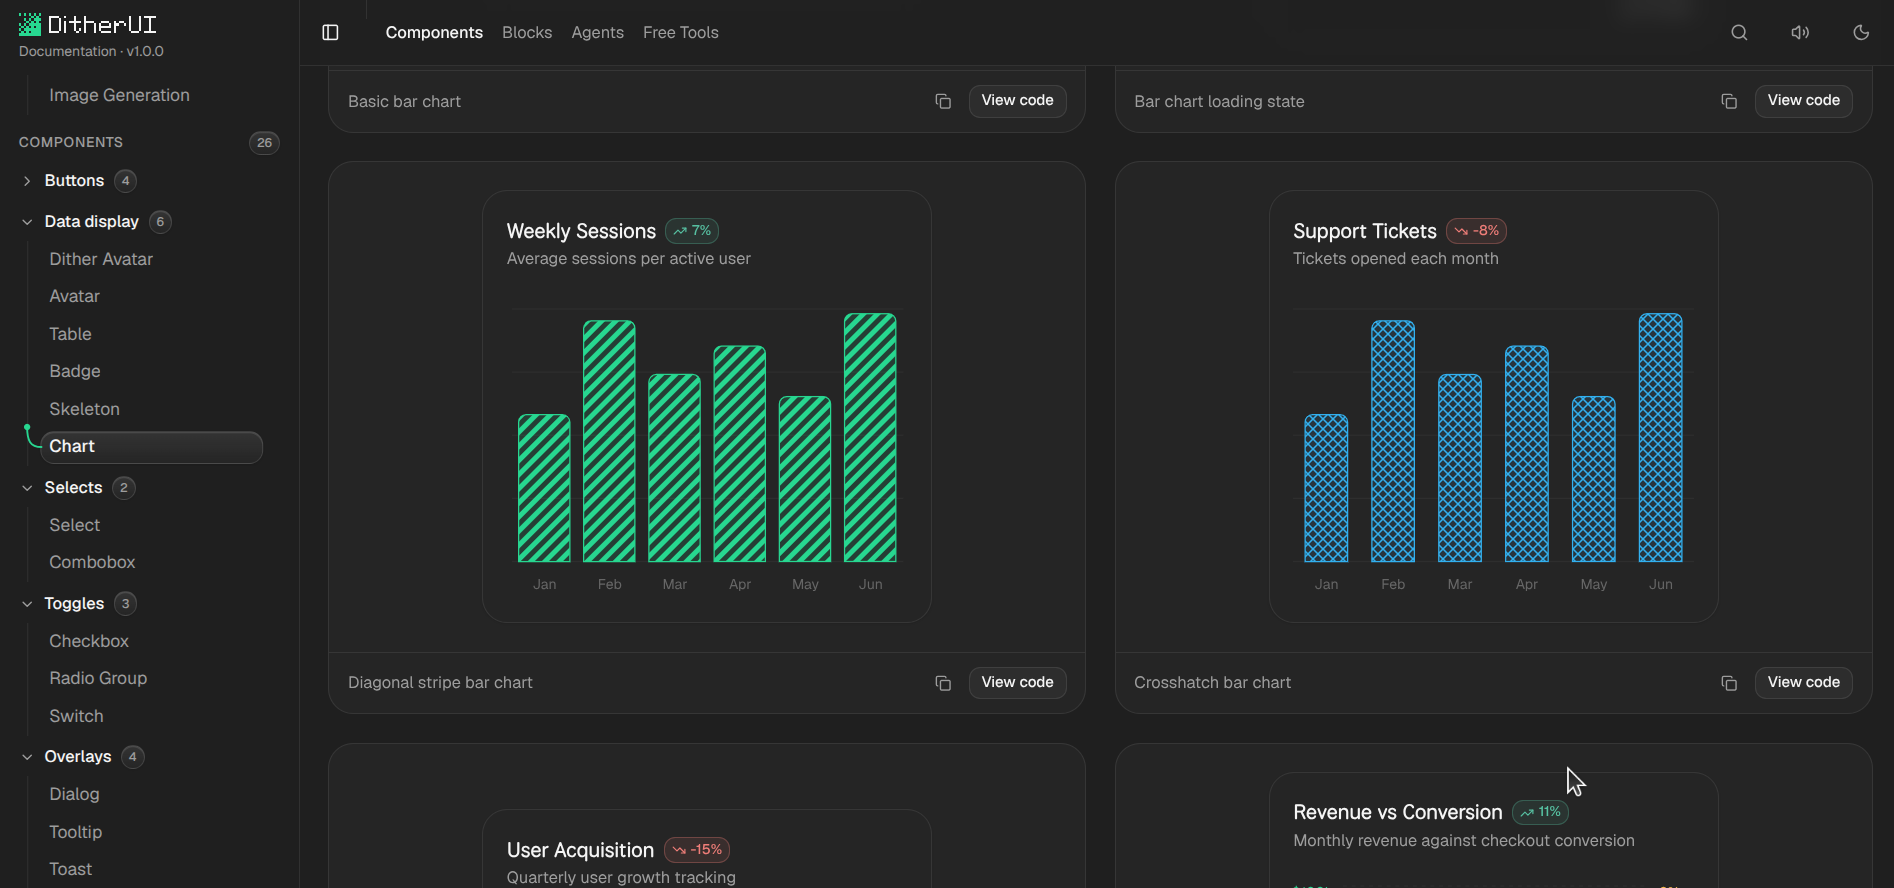Navigate to Radio Group page
Viewport: 1894px width, 888px height.
(98, 679)
